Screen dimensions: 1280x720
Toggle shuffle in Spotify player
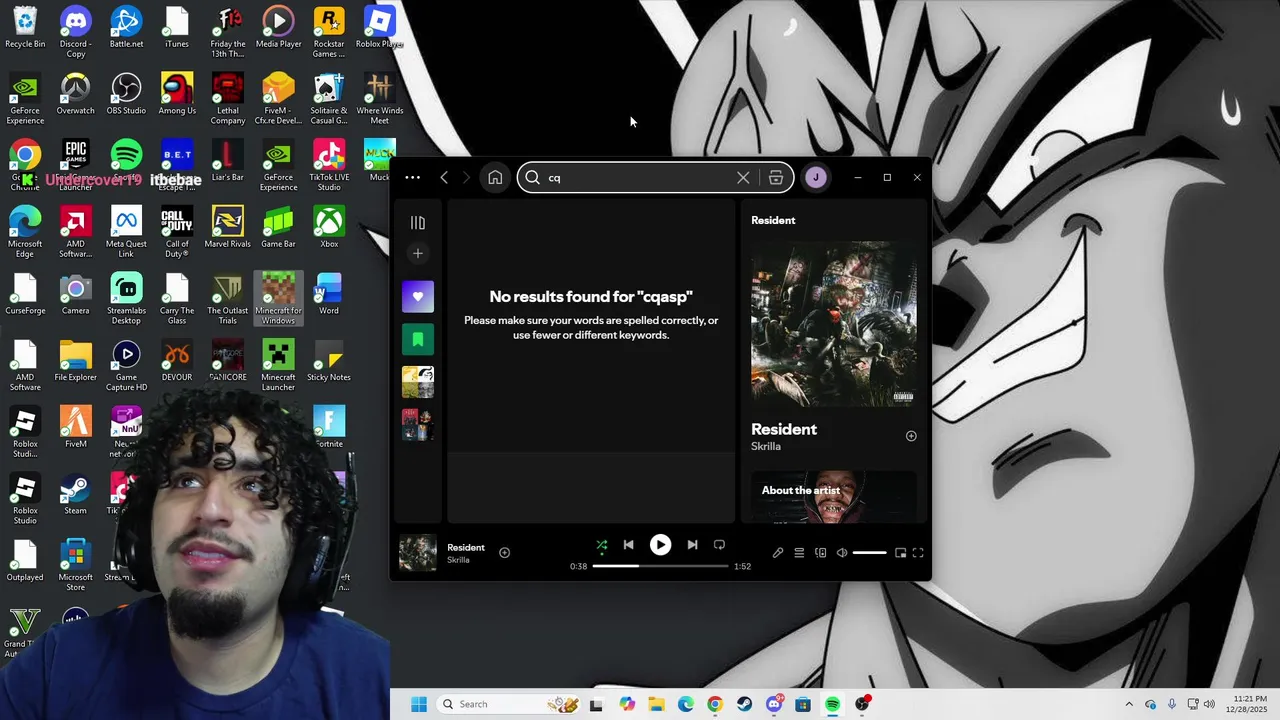tap(602, 545)
